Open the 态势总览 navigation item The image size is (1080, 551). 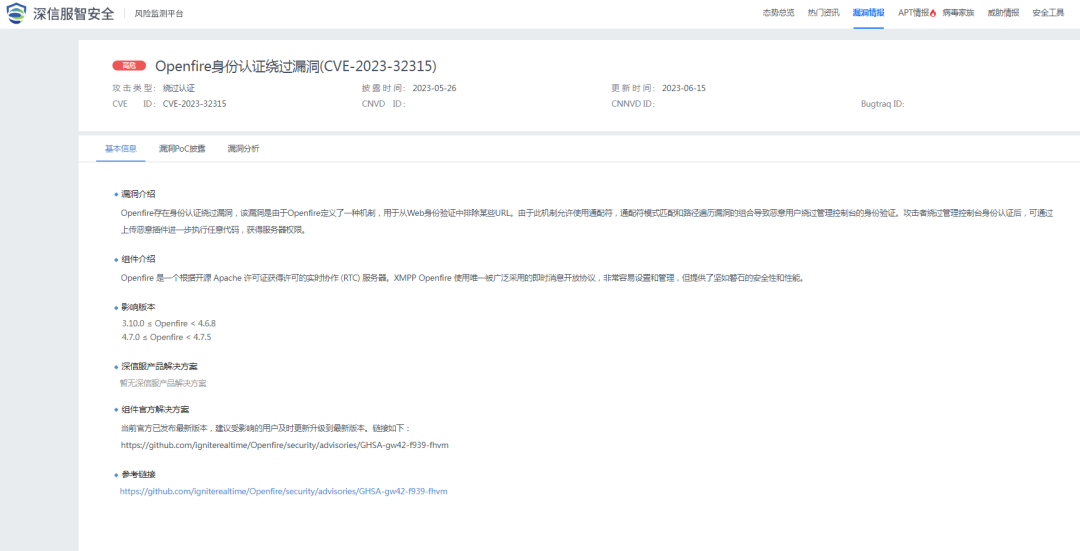pos(778,13)
